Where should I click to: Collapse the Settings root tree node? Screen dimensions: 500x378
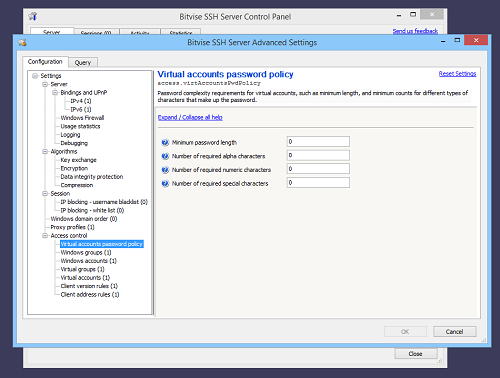click(x=35, y=76)
